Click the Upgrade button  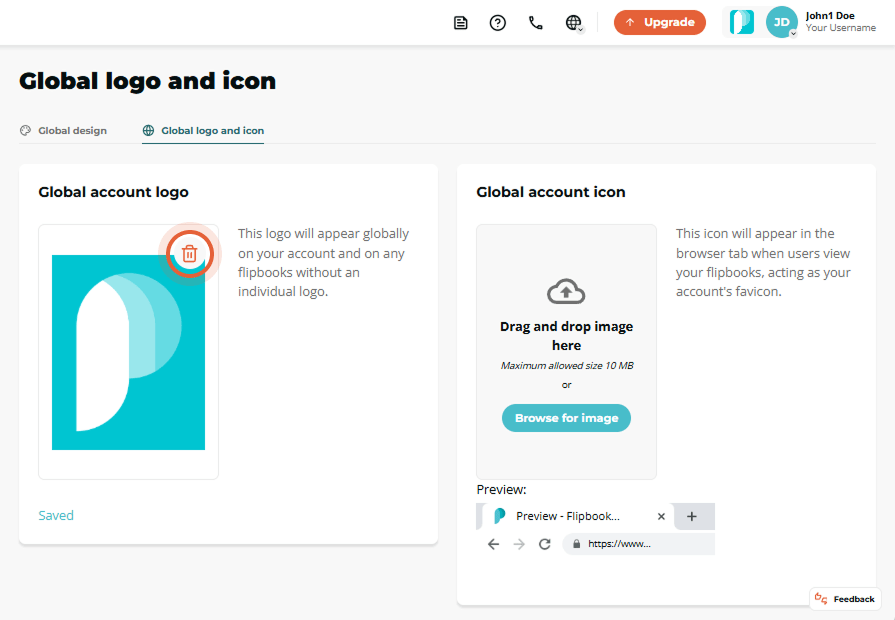(x=660, y=22)
